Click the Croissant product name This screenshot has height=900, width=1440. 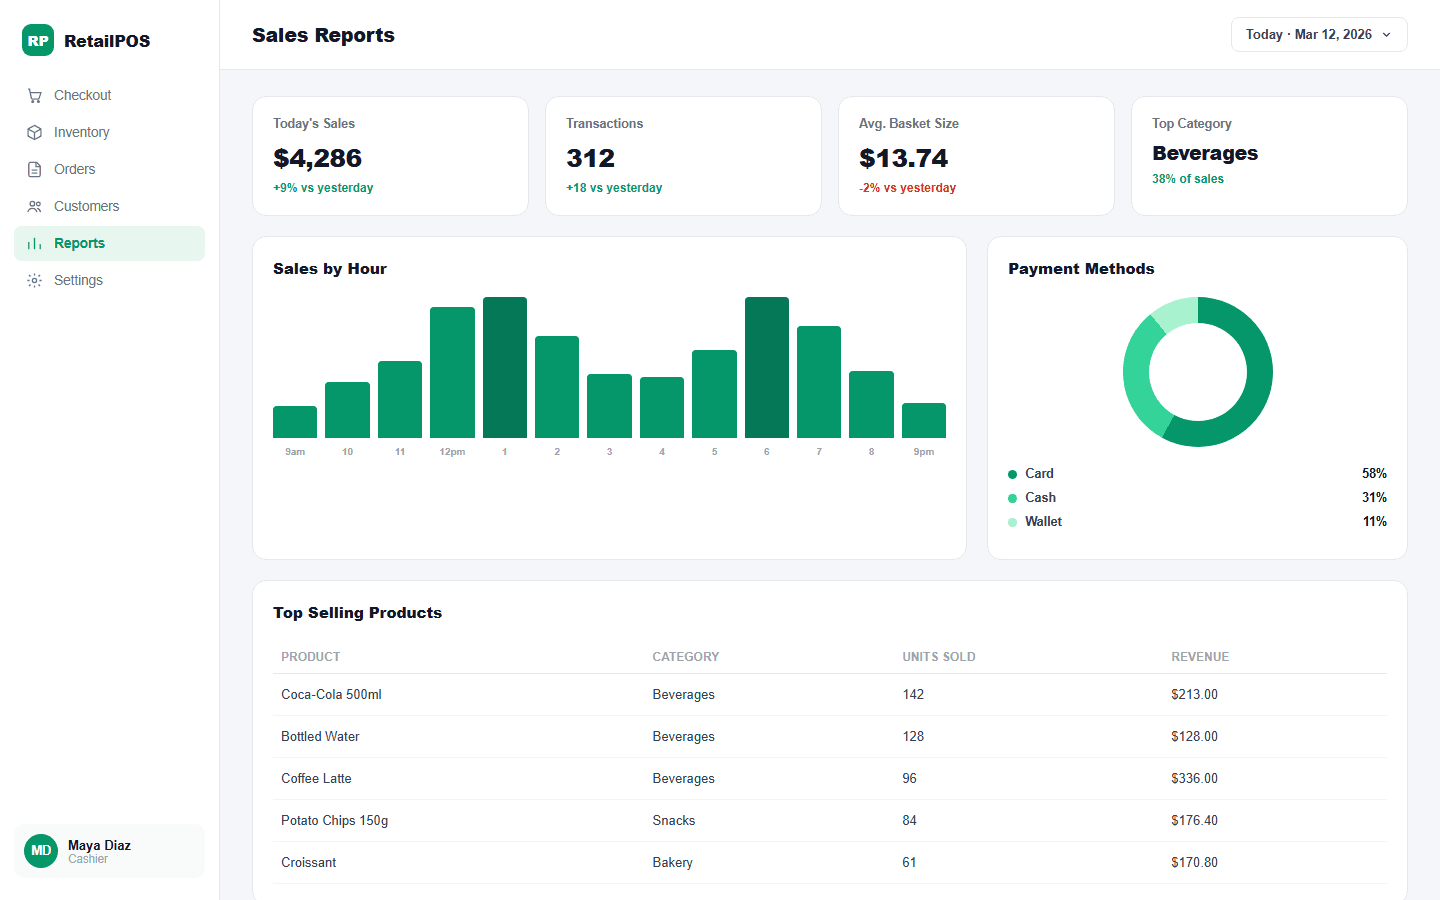[x=308, y=863]
